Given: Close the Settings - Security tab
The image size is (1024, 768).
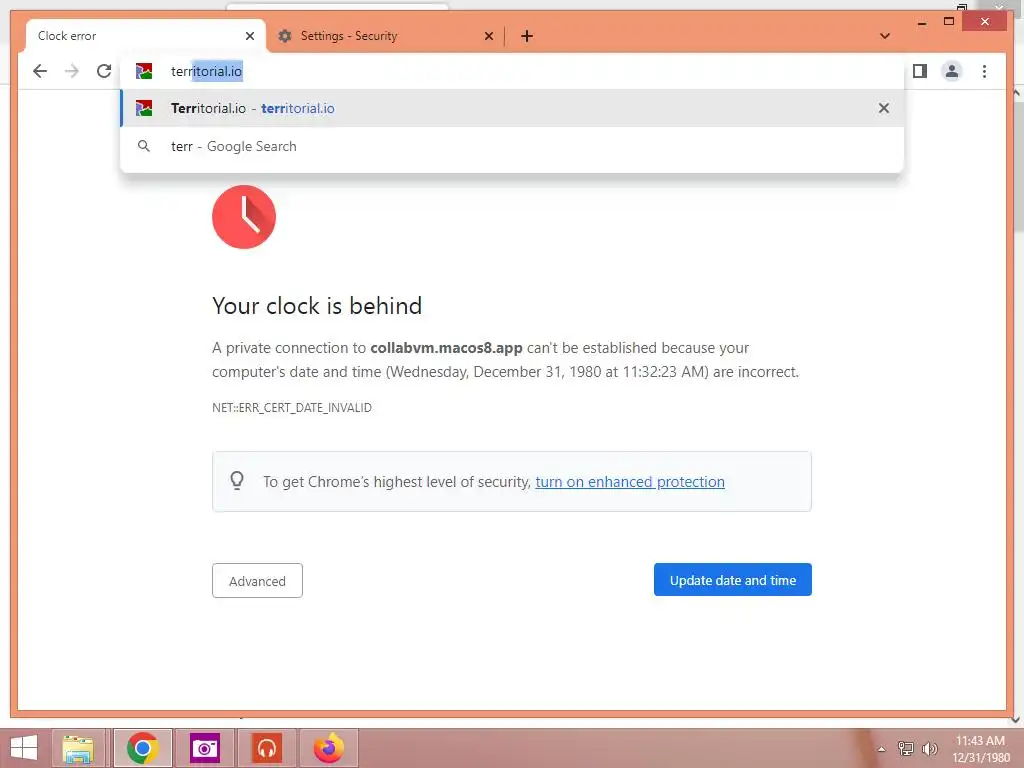Looking at the screenshot, I should 488,36.
